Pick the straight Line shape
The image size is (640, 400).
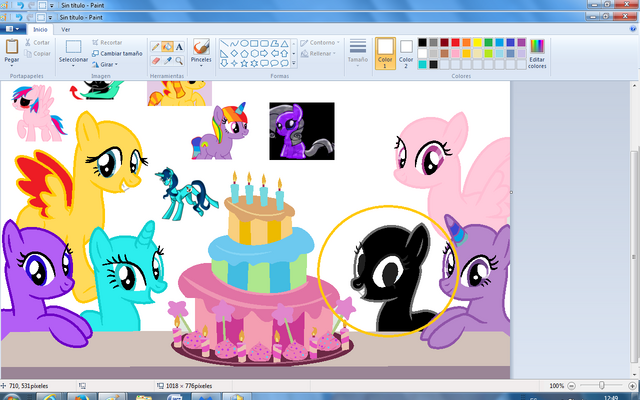pyautogui.click(x=224, y=43)
